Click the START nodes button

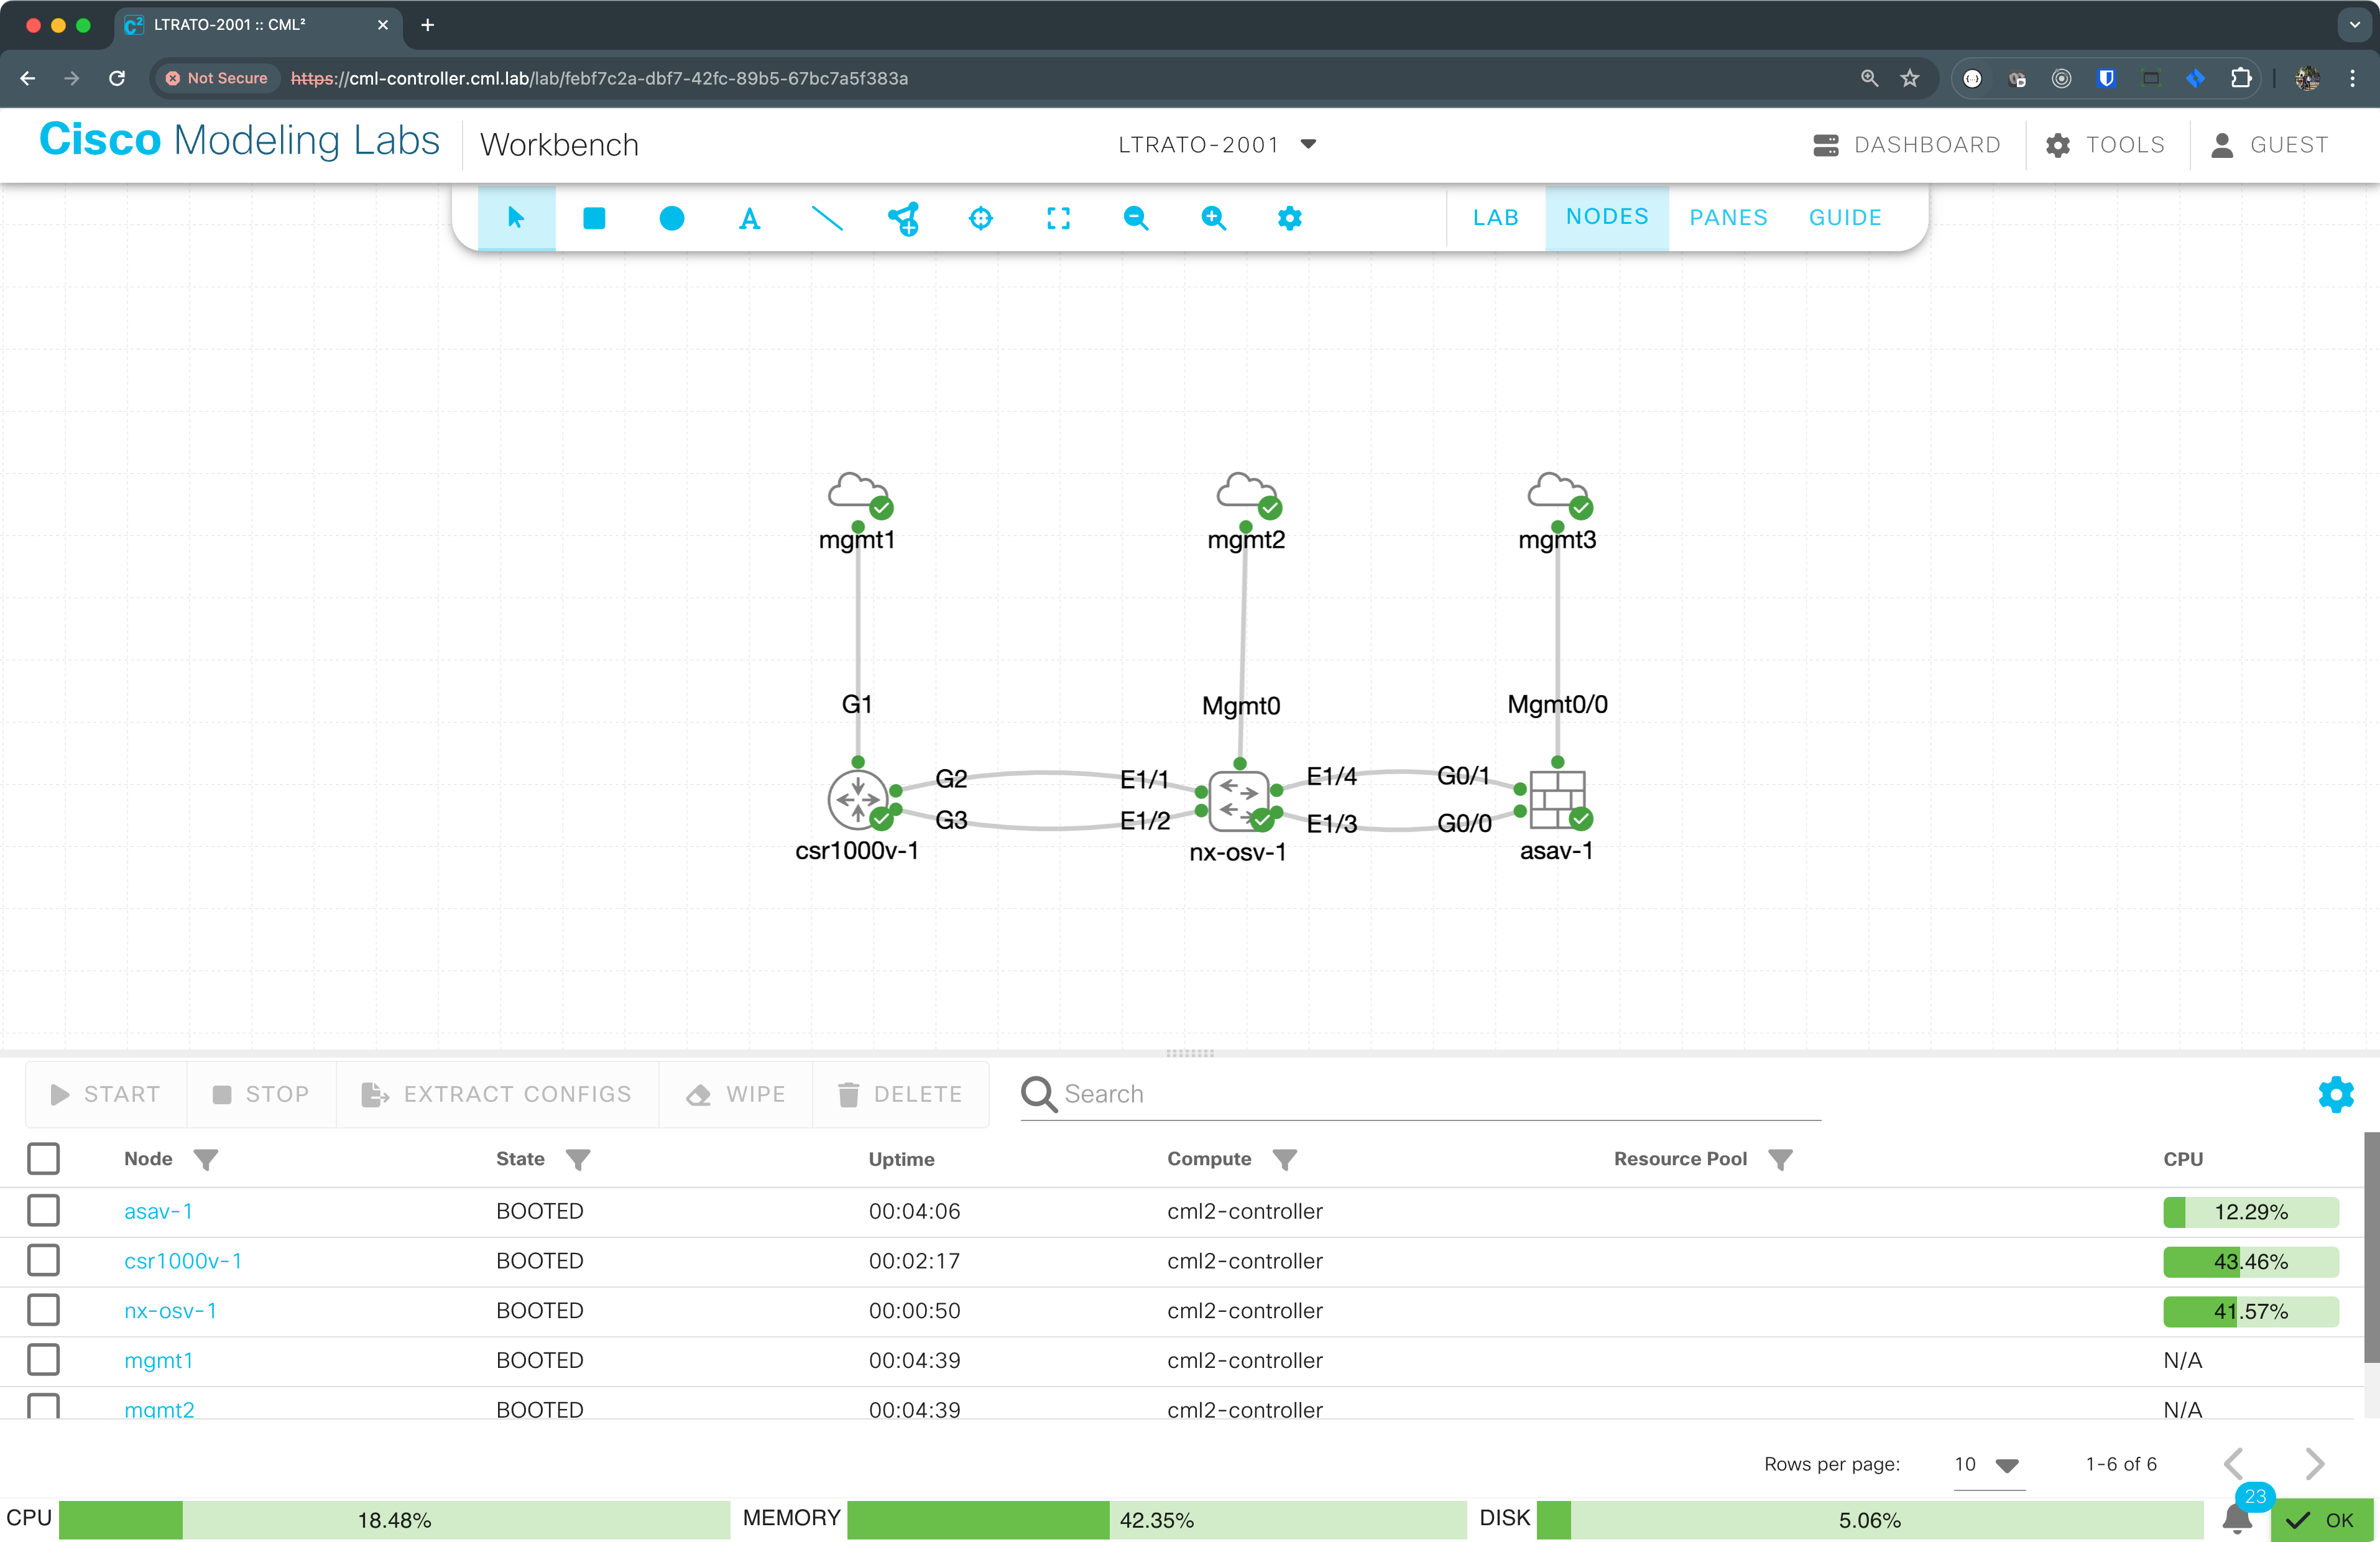pos(106,1094)
